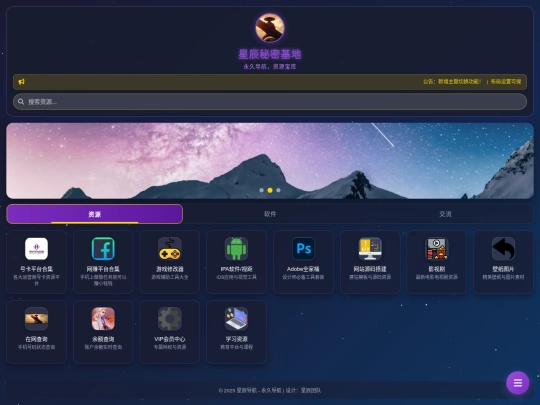Switch to the 软件 tab
The width and height of the screenshot is (540, 405).
click(x=270, y=214)
